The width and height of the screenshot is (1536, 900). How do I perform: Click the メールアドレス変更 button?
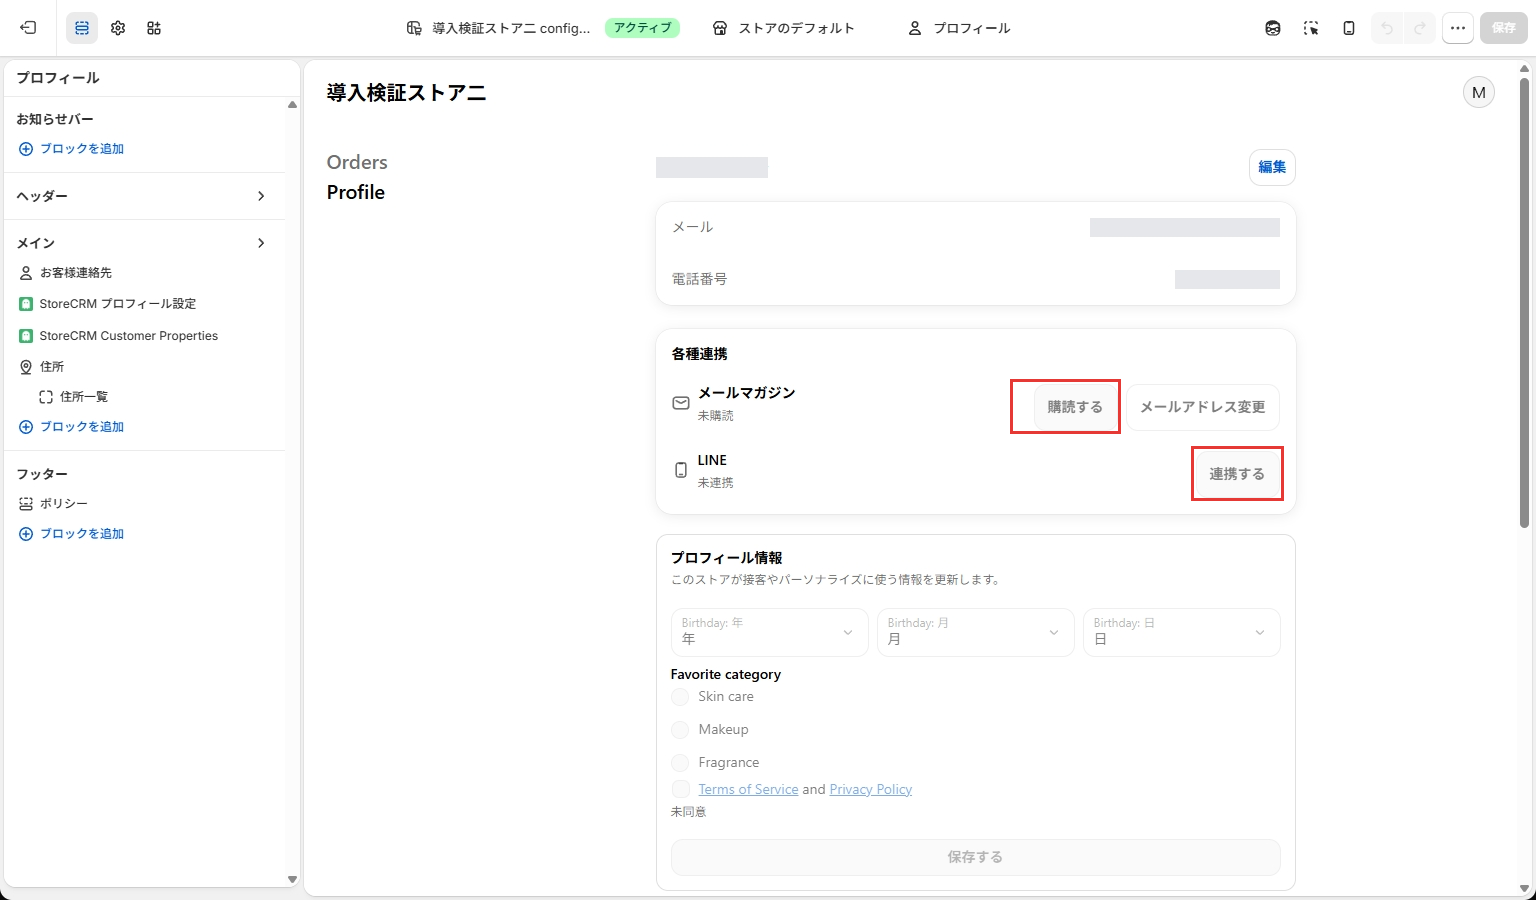coord(1203,407)
